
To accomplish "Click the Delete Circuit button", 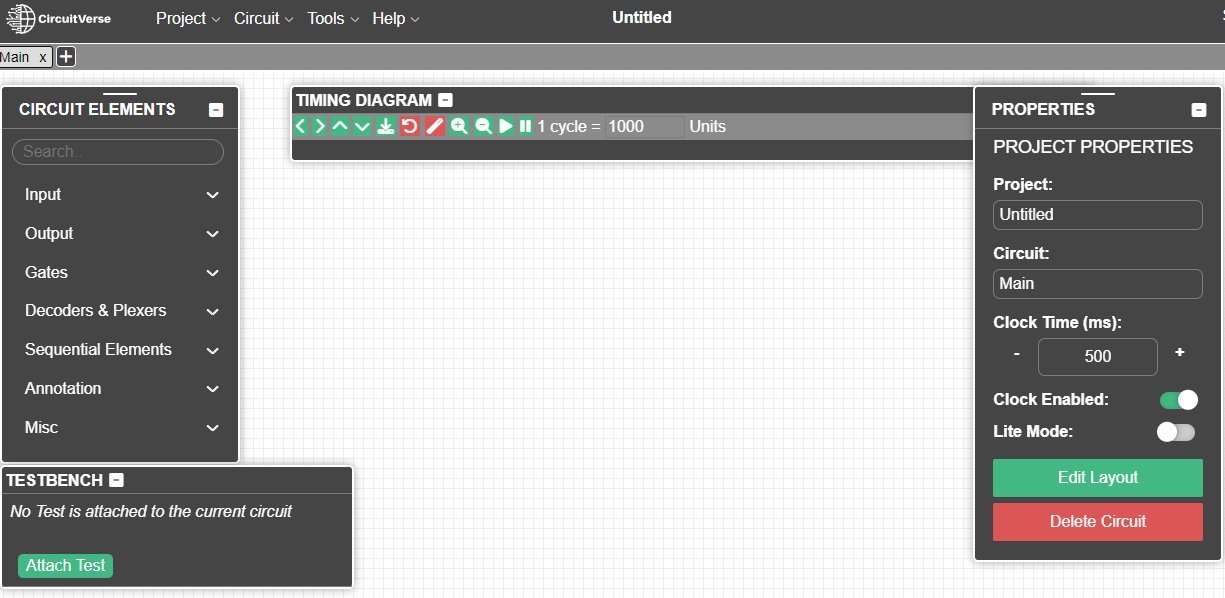I will (x=1097, y=522).
